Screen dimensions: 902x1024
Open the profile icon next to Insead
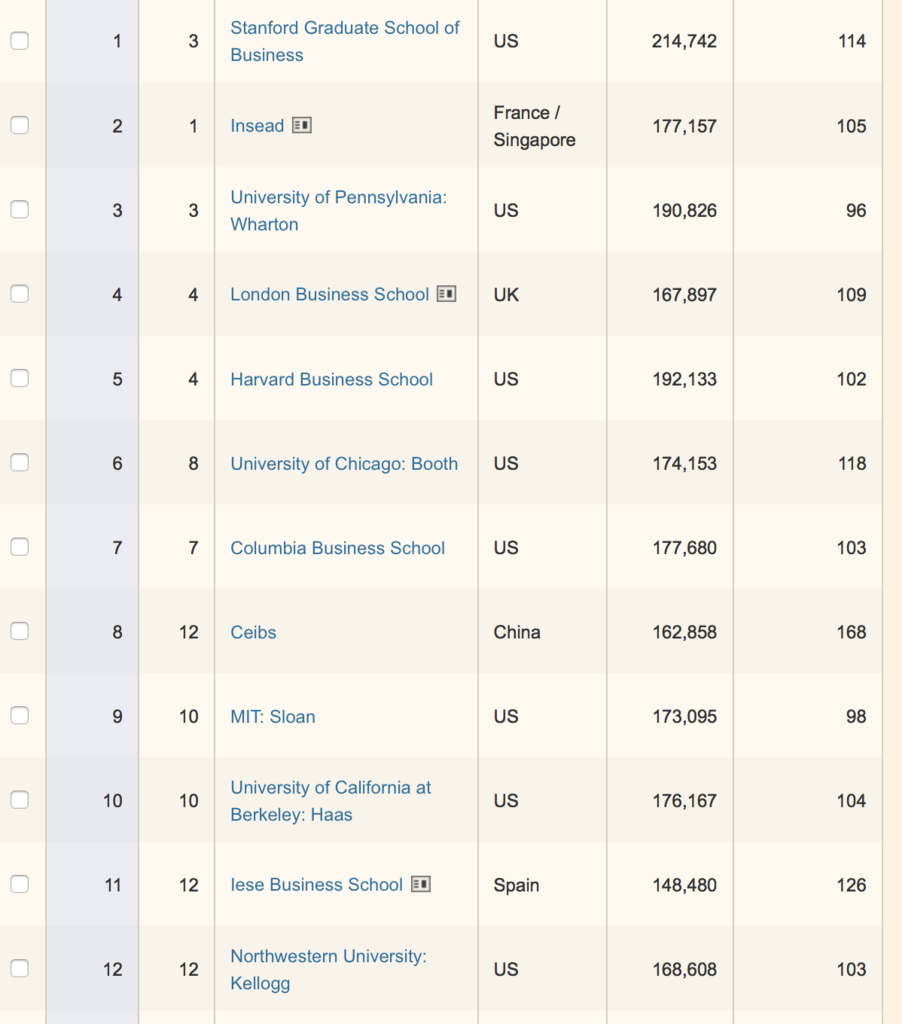tap(302, 125)
